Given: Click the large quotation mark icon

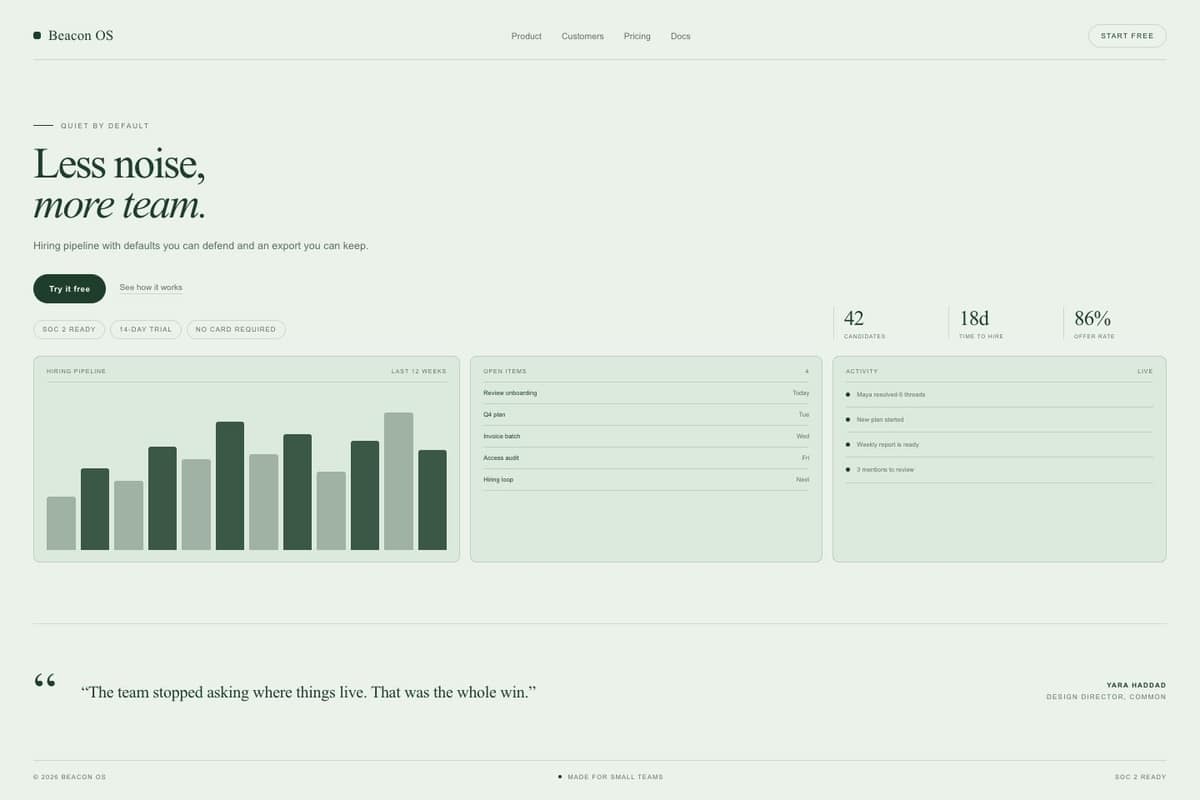Looking at the screenshot, I should tap(45, 682).
